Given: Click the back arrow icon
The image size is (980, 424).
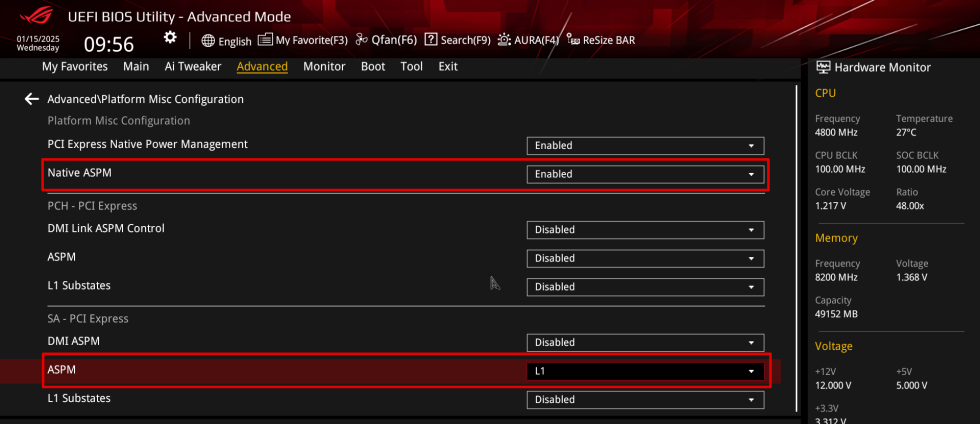Looking at the screenshot, I should 32,99.
